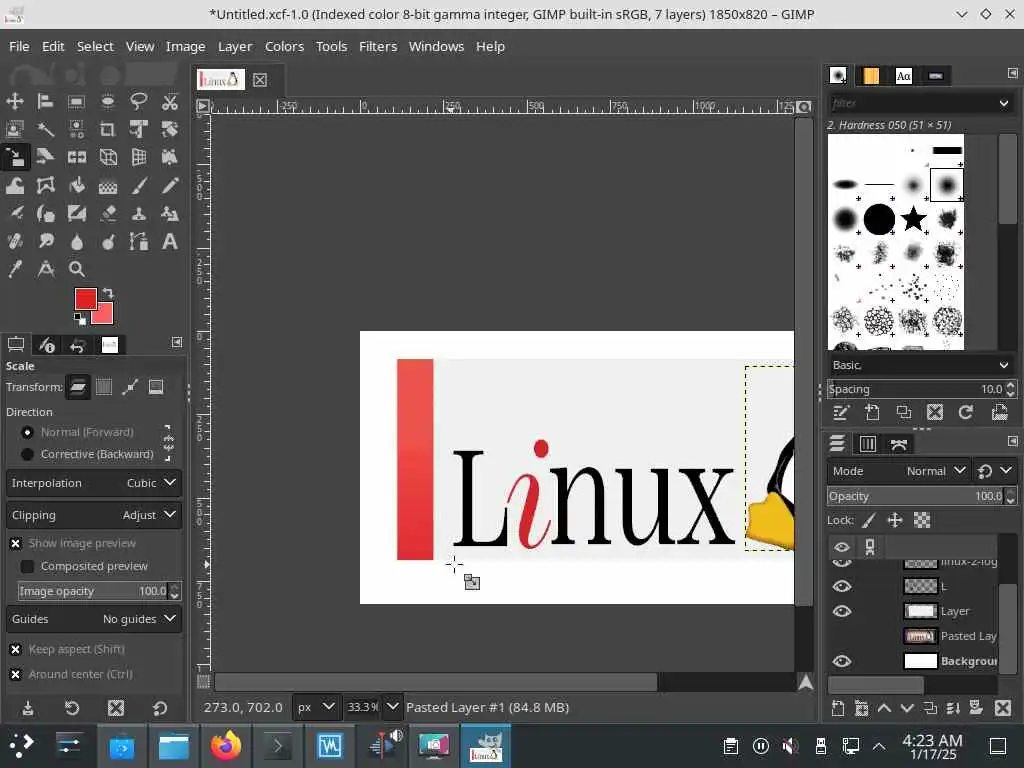Select the Scissors Select tool
Viewport: 1024px width, 768px height.
pos(170,101)
